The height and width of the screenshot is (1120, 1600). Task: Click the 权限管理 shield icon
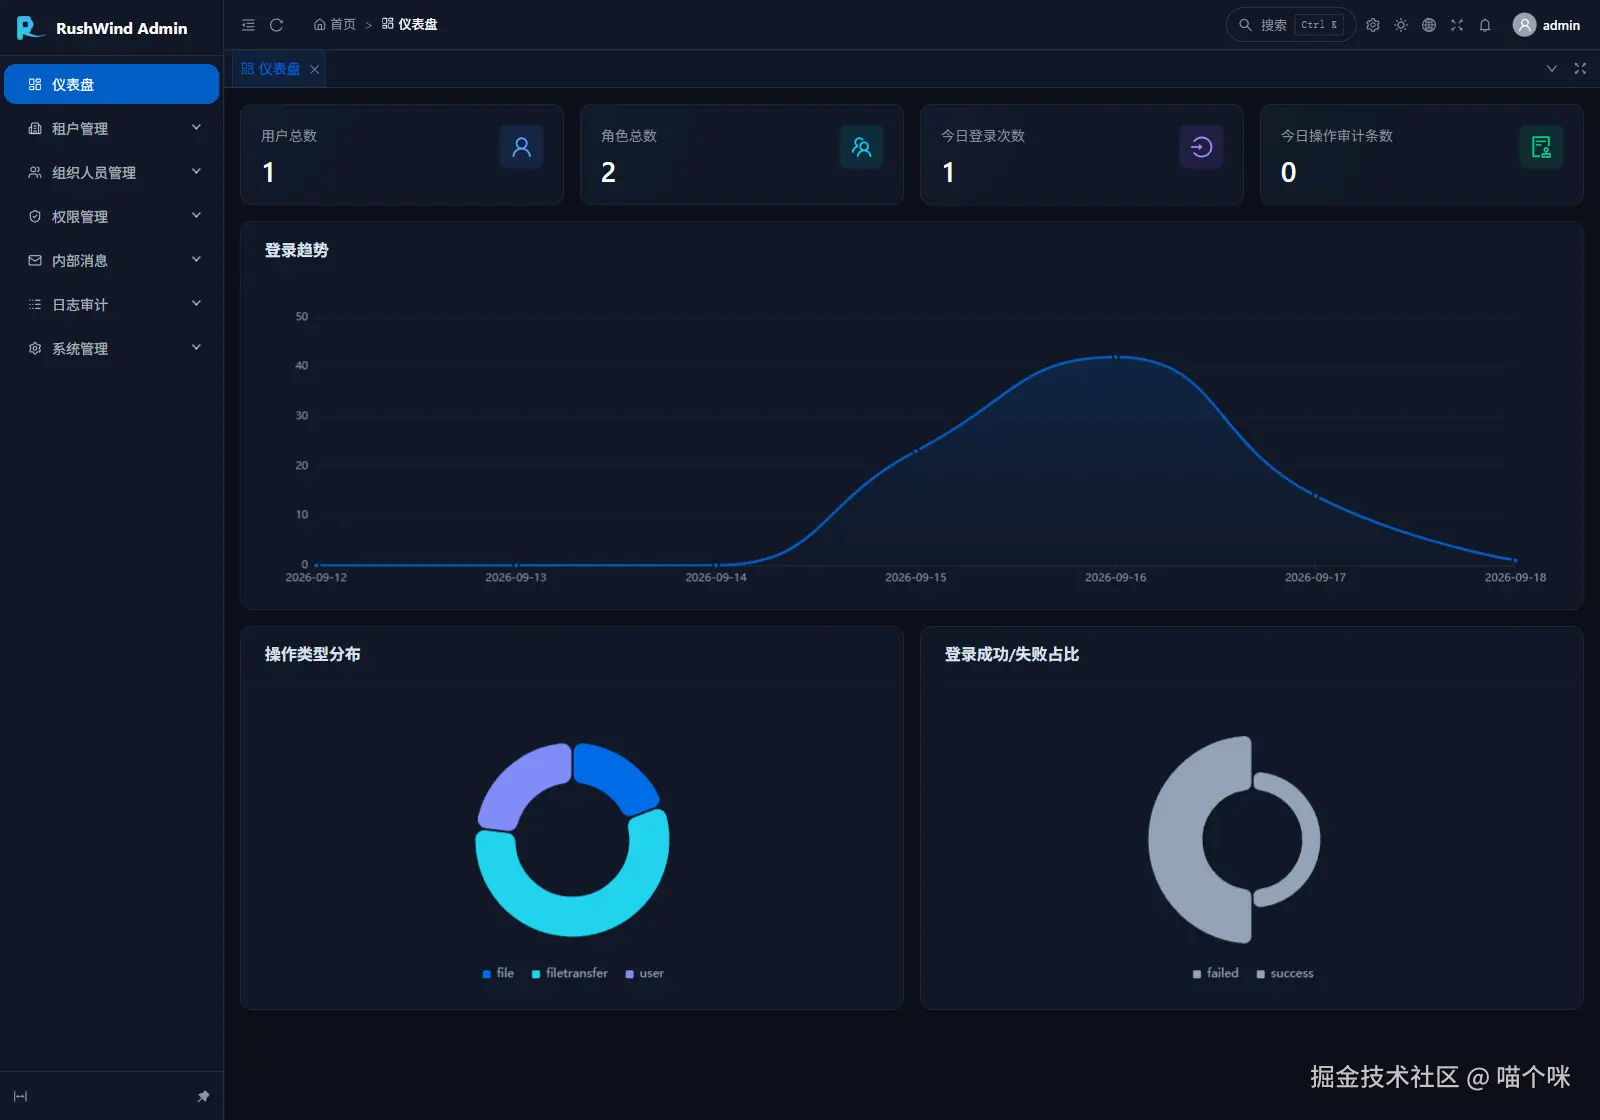tap(35, 216)
